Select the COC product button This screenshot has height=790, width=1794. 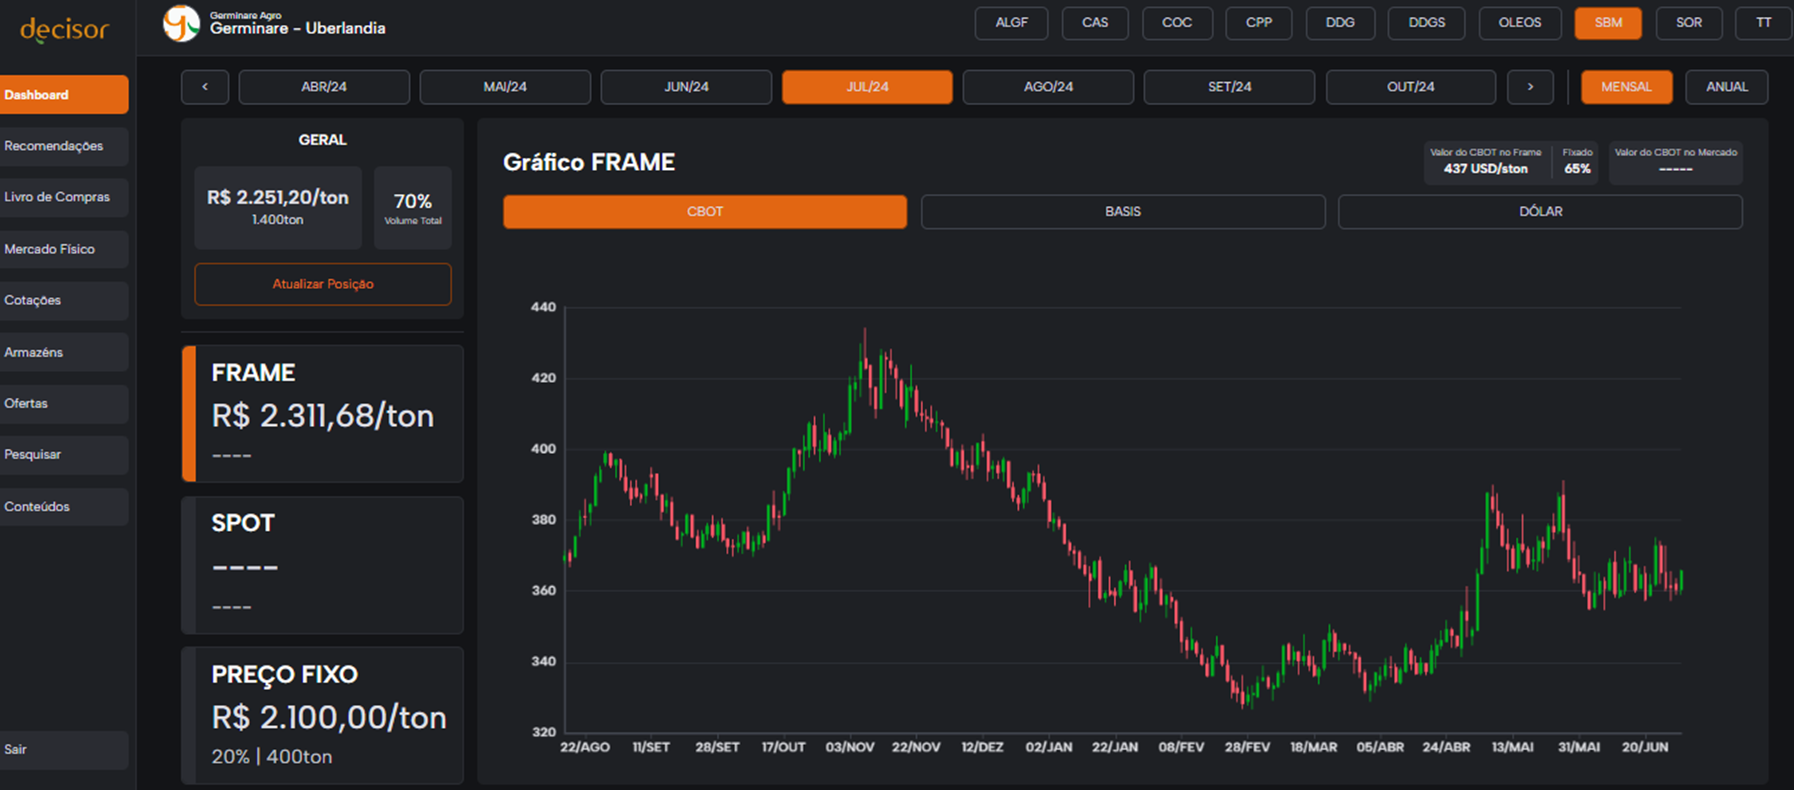pos(1177,23)
